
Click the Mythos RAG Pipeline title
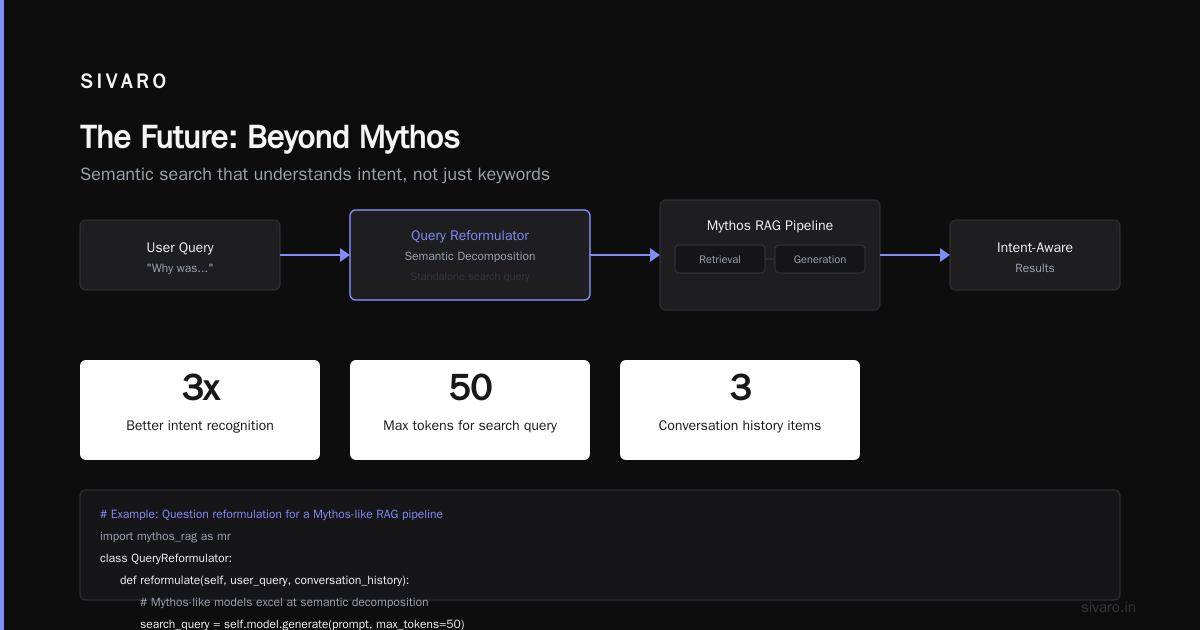coord(770,226)
